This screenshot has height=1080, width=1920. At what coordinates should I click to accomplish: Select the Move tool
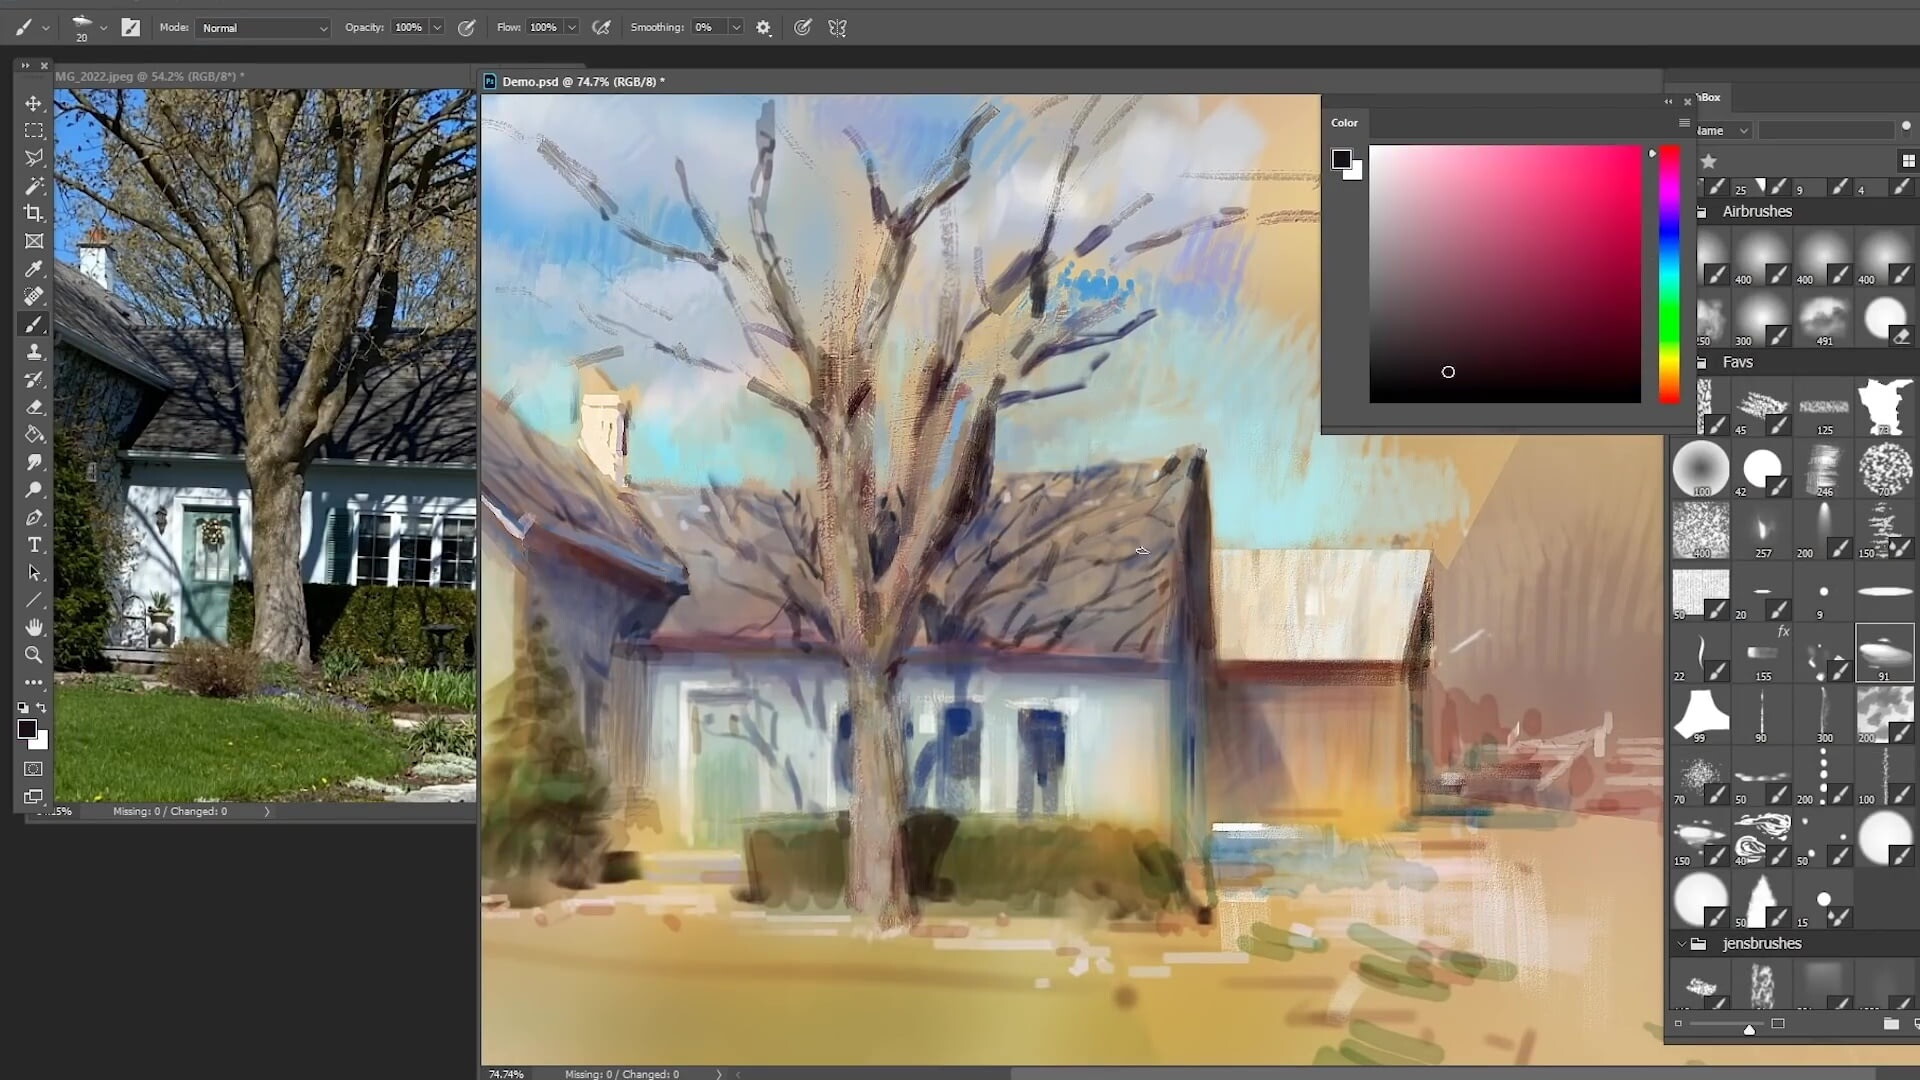[x=34, y=104]
